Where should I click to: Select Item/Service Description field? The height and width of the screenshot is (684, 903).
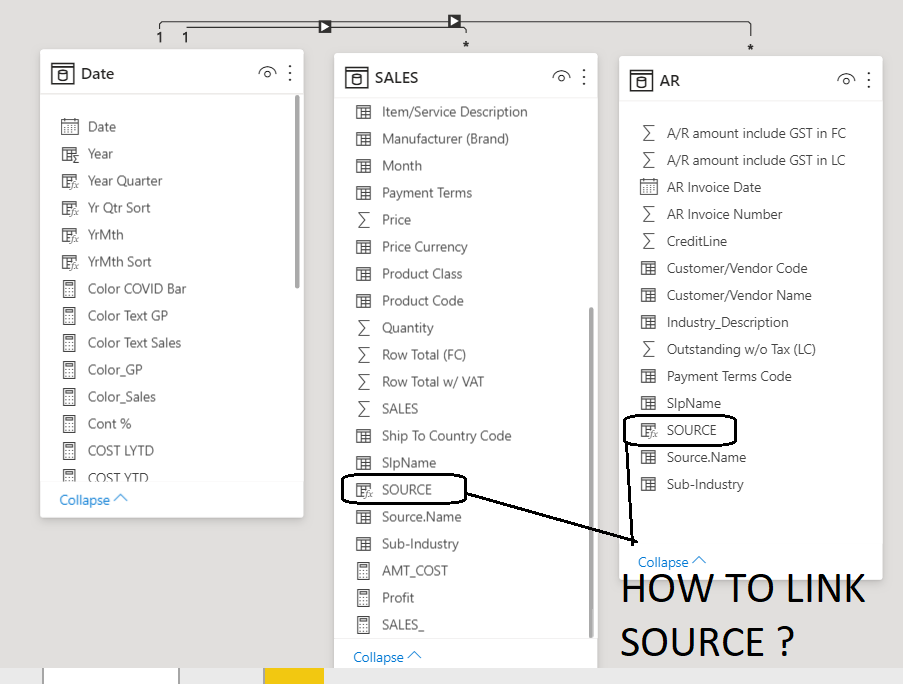[454, 112]
